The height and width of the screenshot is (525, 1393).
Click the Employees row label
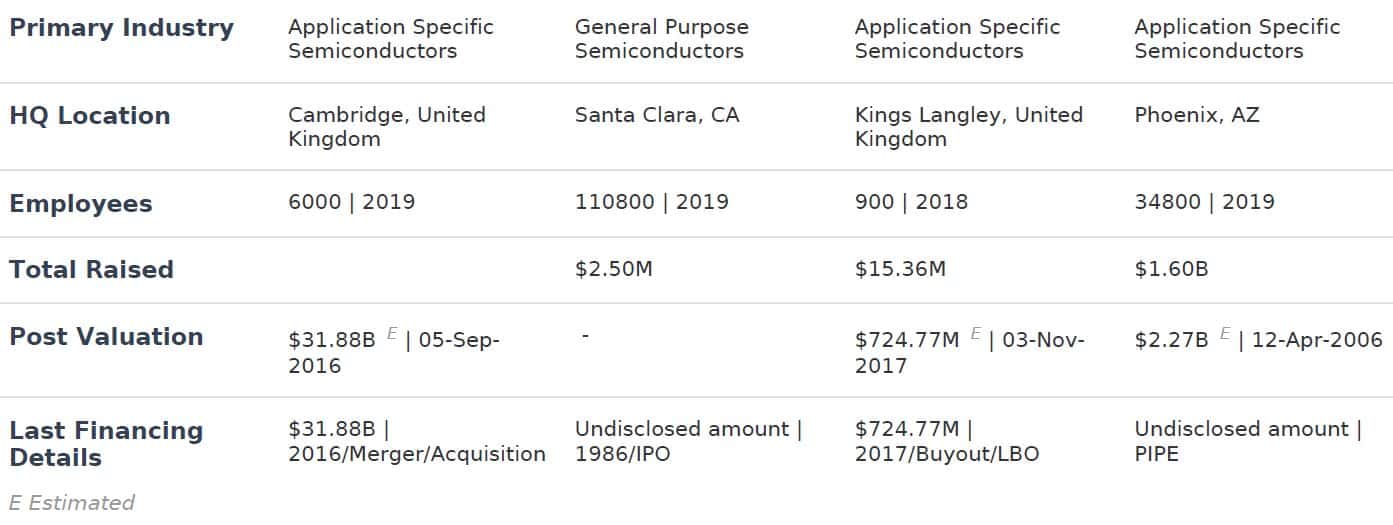(81, 204)
